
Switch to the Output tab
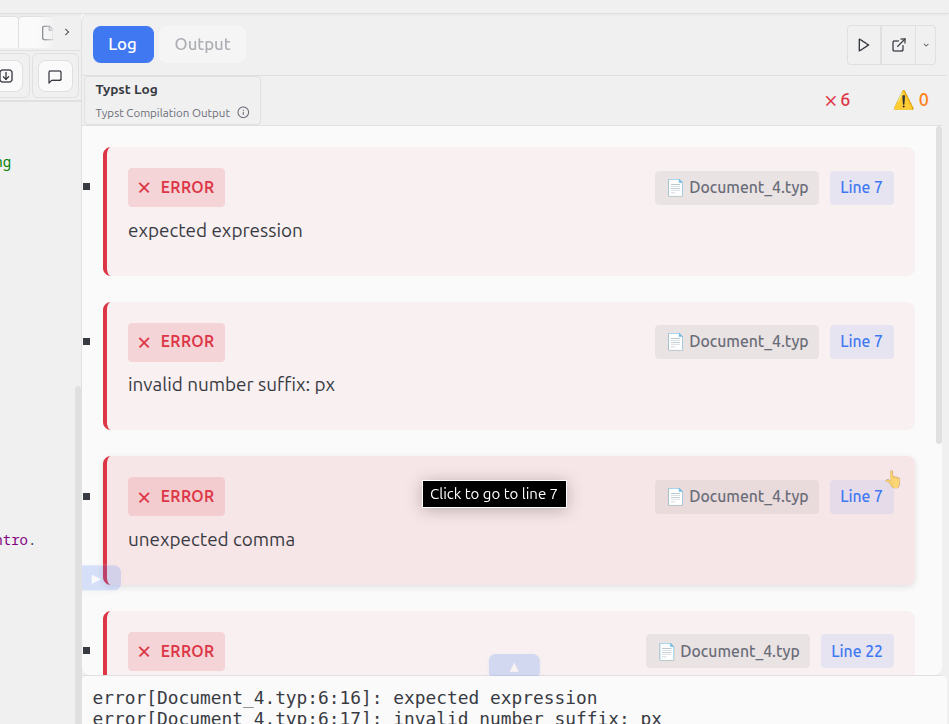(203, 44)
